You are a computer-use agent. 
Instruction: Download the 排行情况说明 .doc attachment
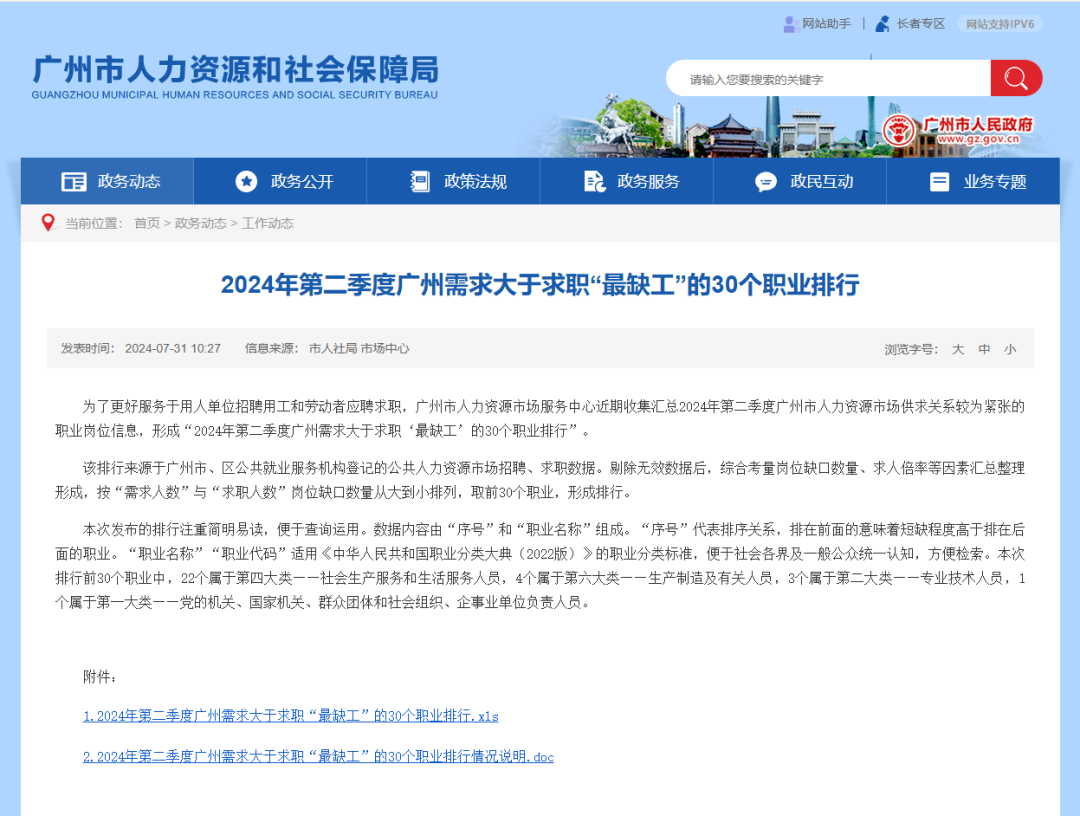click(x=318, y=757)
